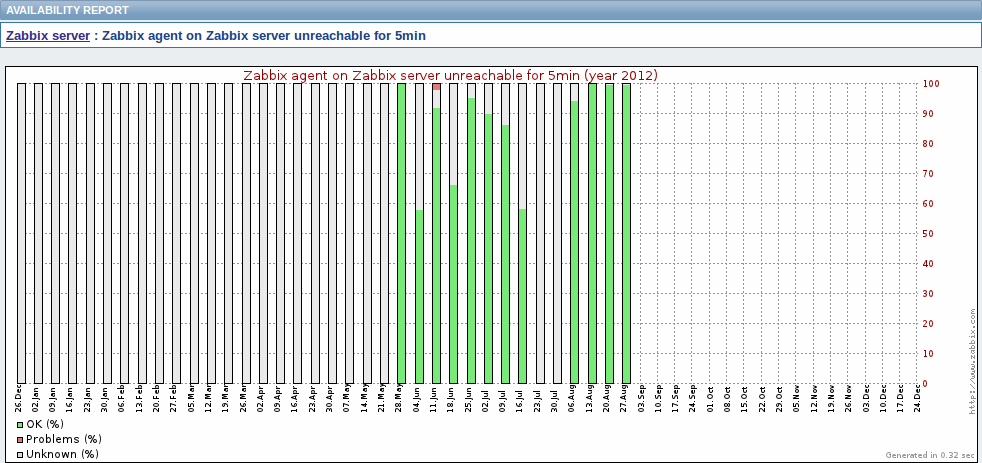Click the 100 value on the percent axis
982x463 pixels.
(x=929, y=83)
